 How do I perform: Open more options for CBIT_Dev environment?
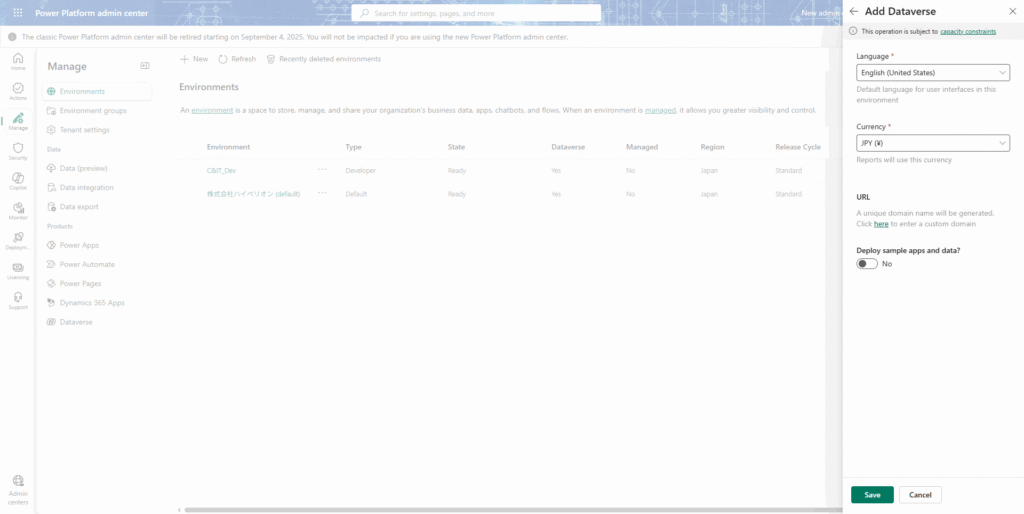[322, 170]
